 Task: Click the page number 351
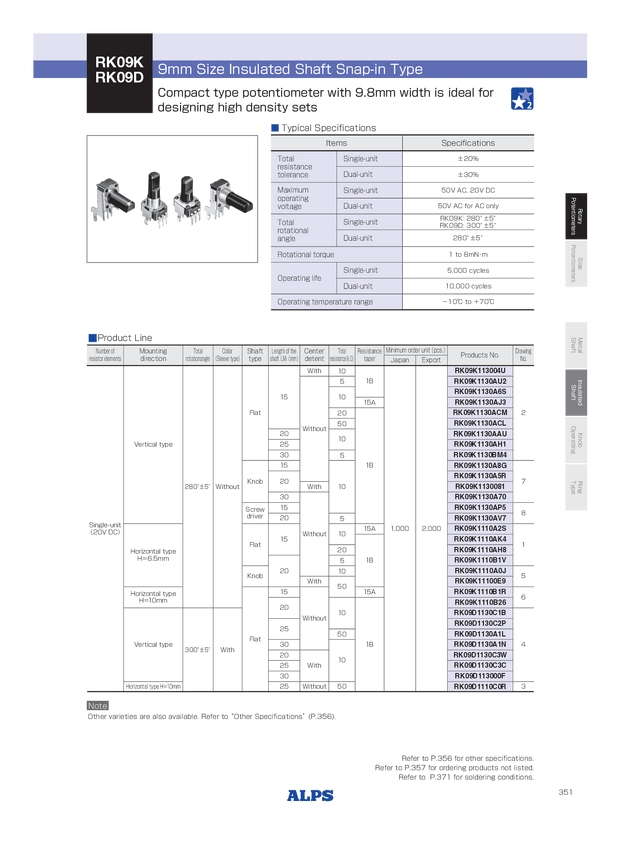(x=565, y=792)
